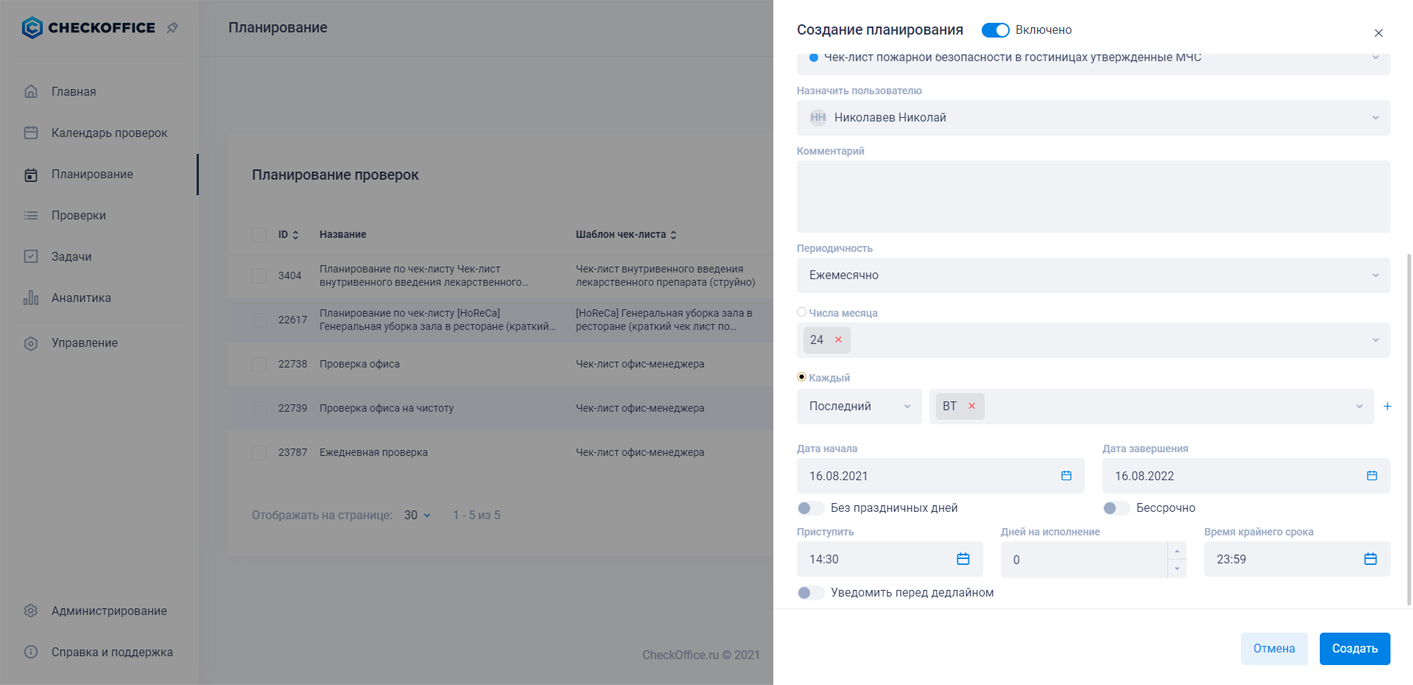Open the calendar picker for Дата начала

(1064, 475)
